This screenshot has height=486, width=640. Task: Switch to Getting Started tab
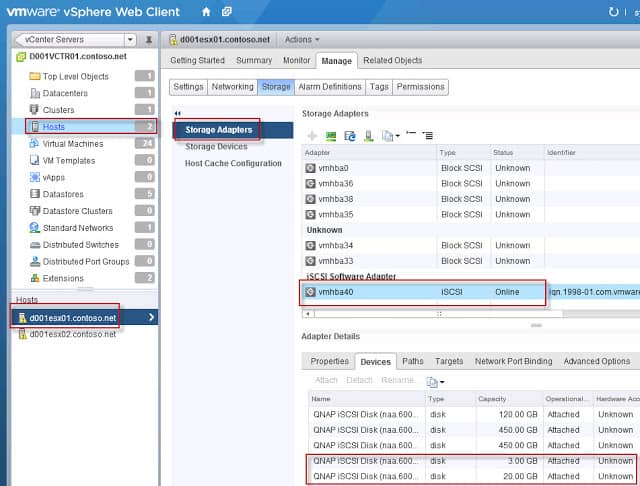click(x=198, y=60)
